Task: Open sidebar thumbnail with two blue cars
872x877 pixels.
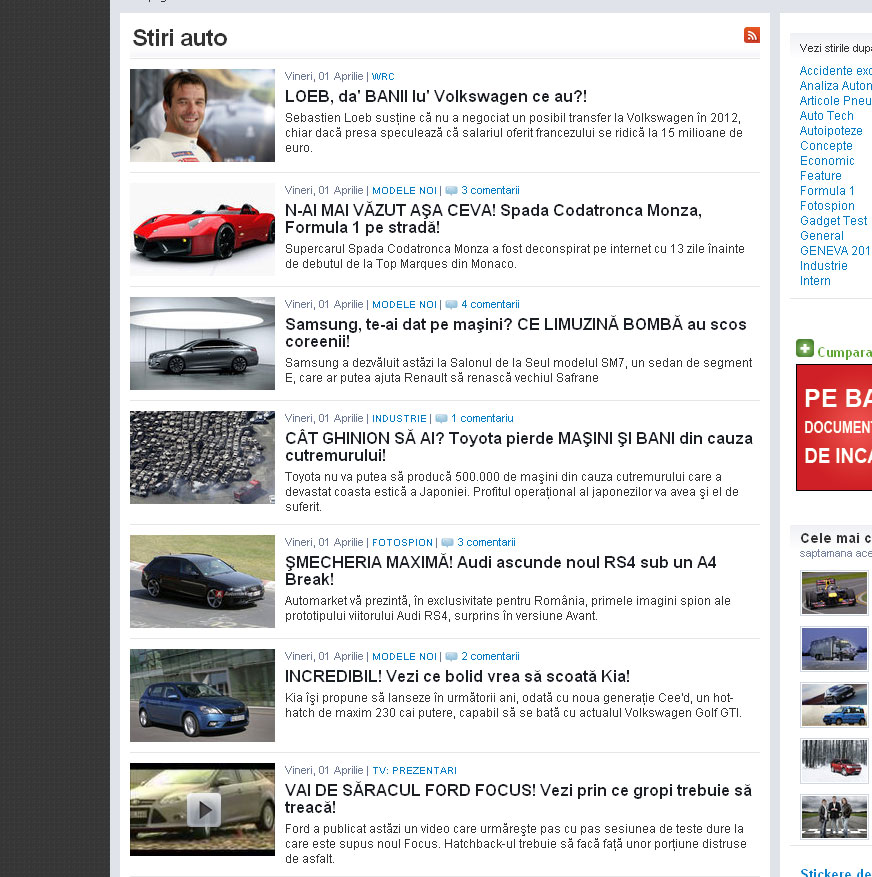Action: (834, 705)
